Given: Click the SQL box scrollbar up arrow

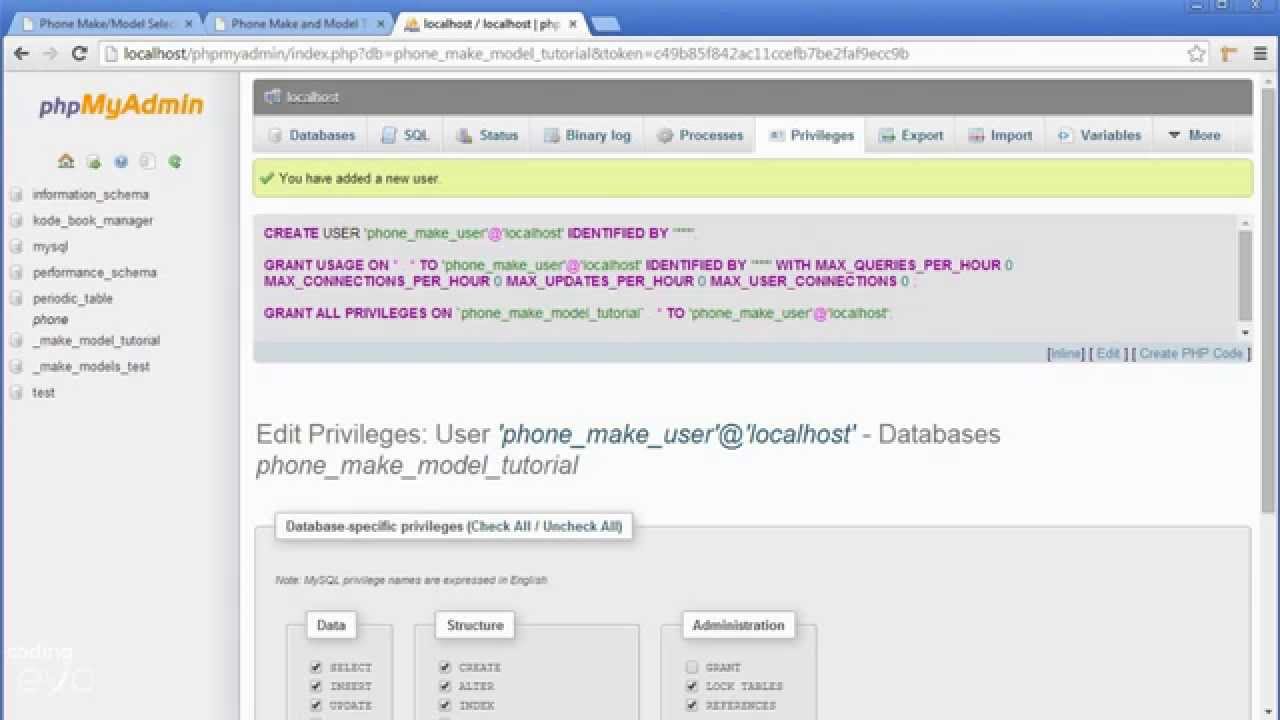Looking at the screenshot, I should point(1245,224).
